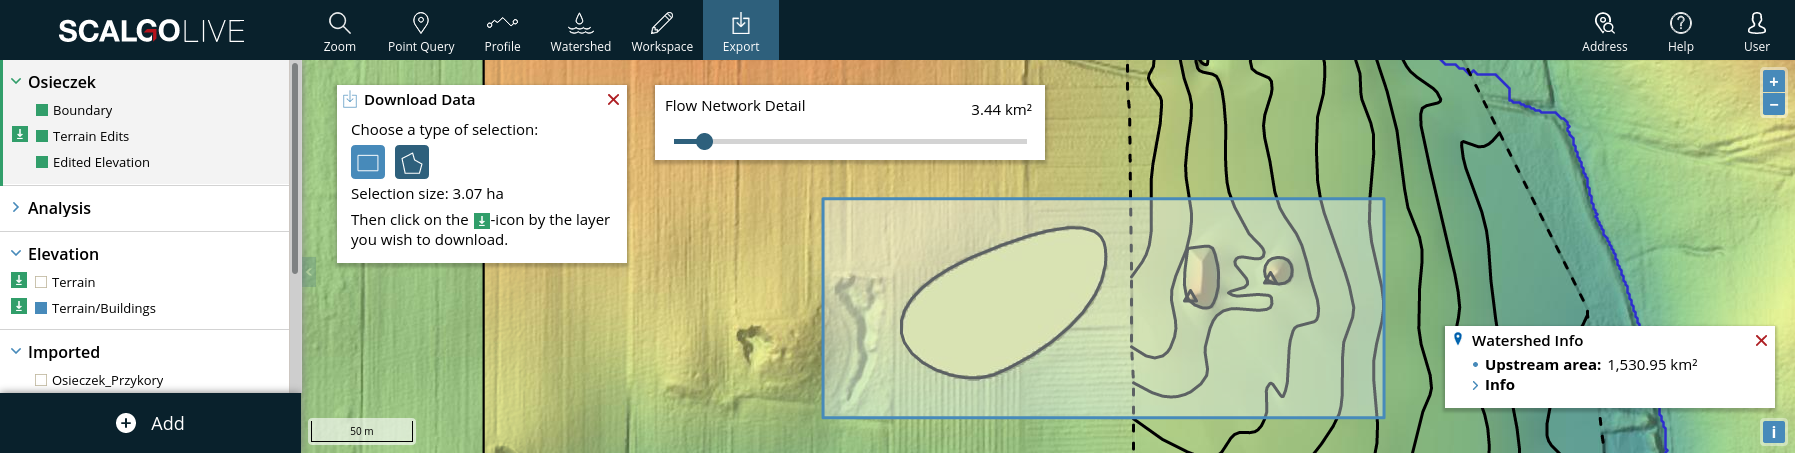This screenshot has height=453, width=1795.
Task: Download the Terrain Edits layer
Action: (19, 134)
